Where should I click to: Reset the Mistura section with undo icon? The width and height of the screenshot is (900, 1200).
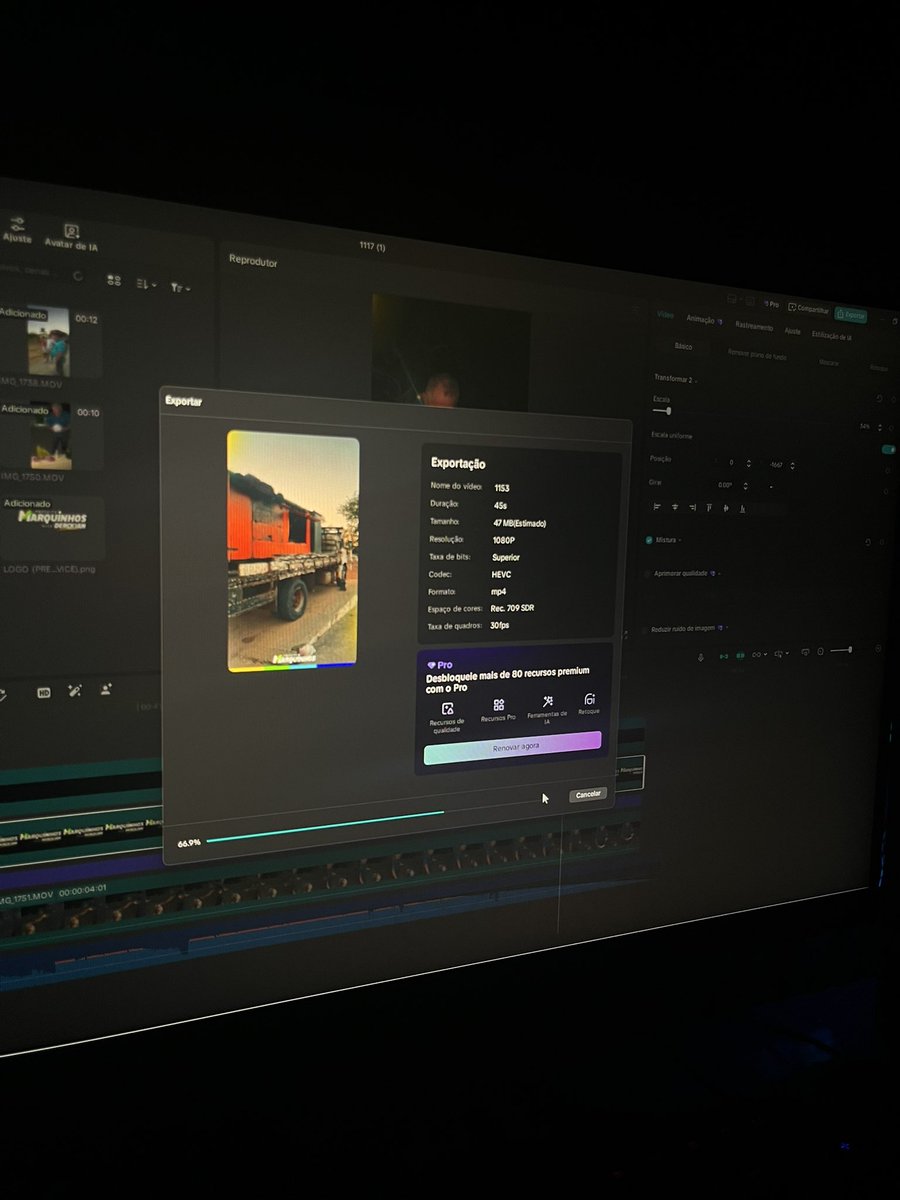pos(867,542)
